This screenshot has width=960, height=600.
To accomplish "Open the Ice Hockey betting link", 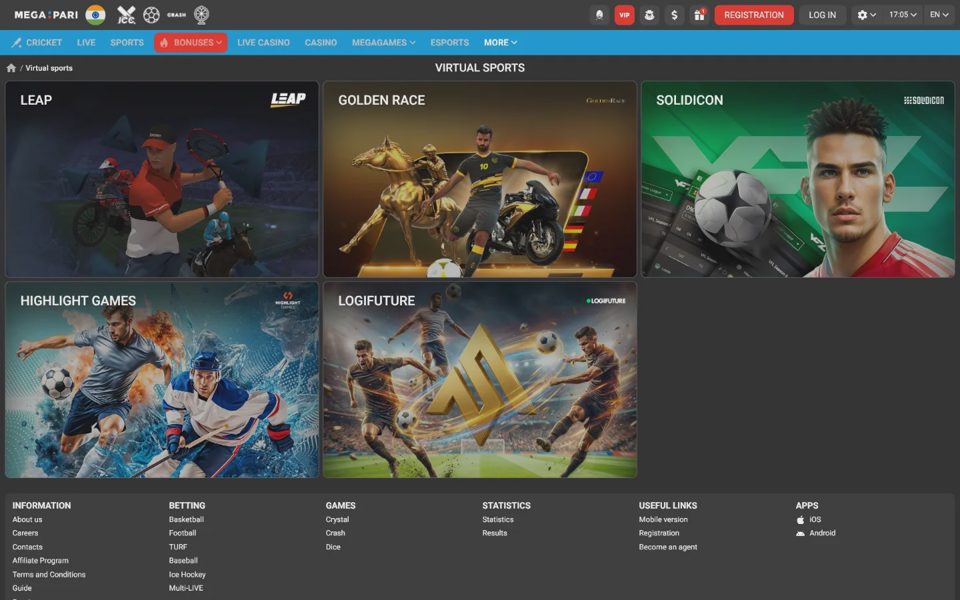I will coord(187,574).
